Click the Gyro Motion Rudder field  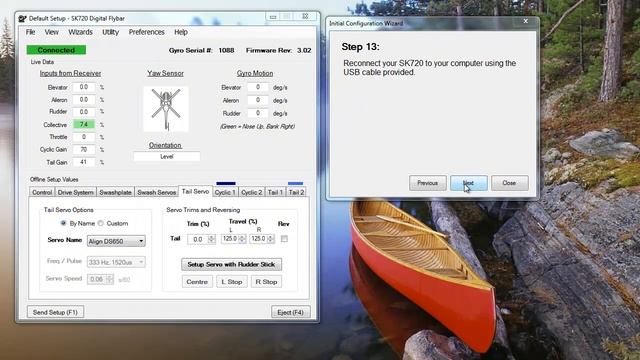pos(258,113)
